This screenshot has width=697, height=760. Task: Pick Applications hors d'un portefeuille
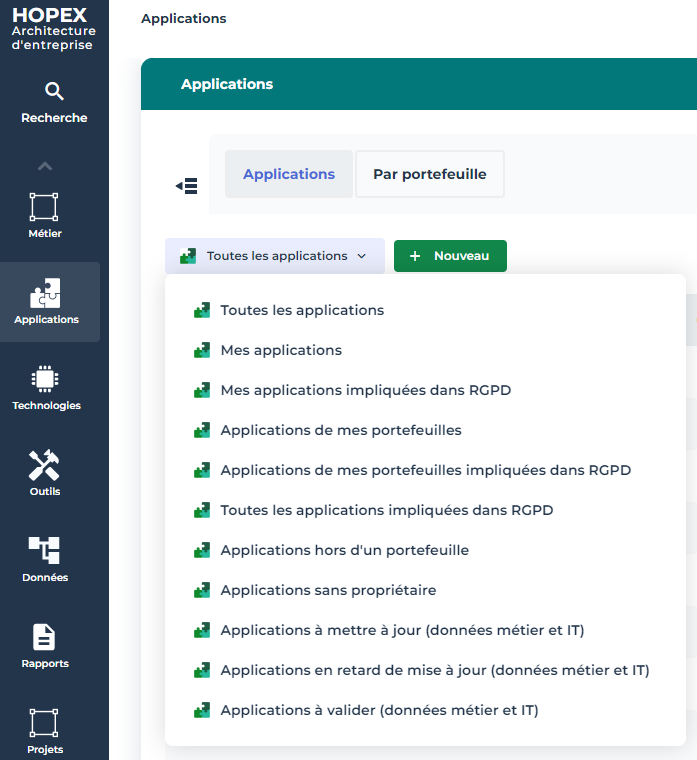[344, 550]
